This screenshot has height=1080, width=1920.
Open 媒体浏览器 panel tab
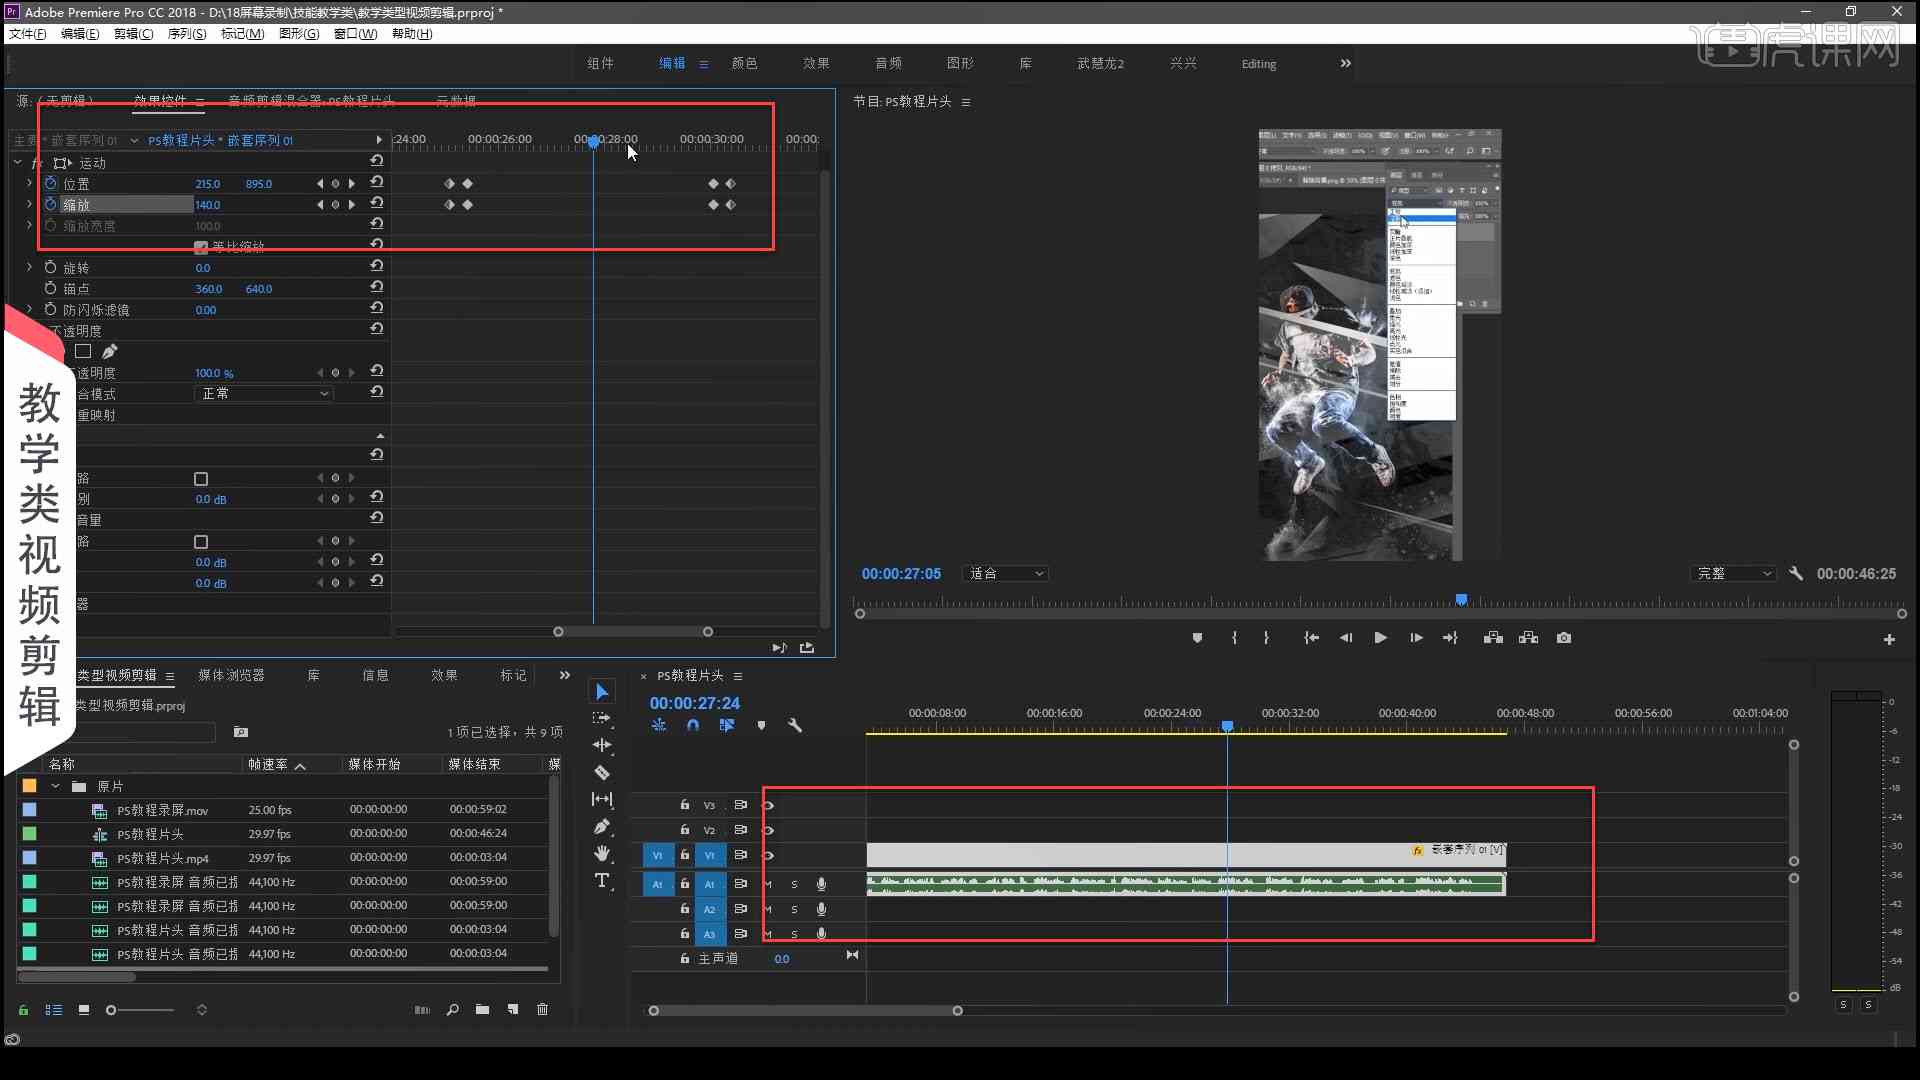tap(232, 676)
